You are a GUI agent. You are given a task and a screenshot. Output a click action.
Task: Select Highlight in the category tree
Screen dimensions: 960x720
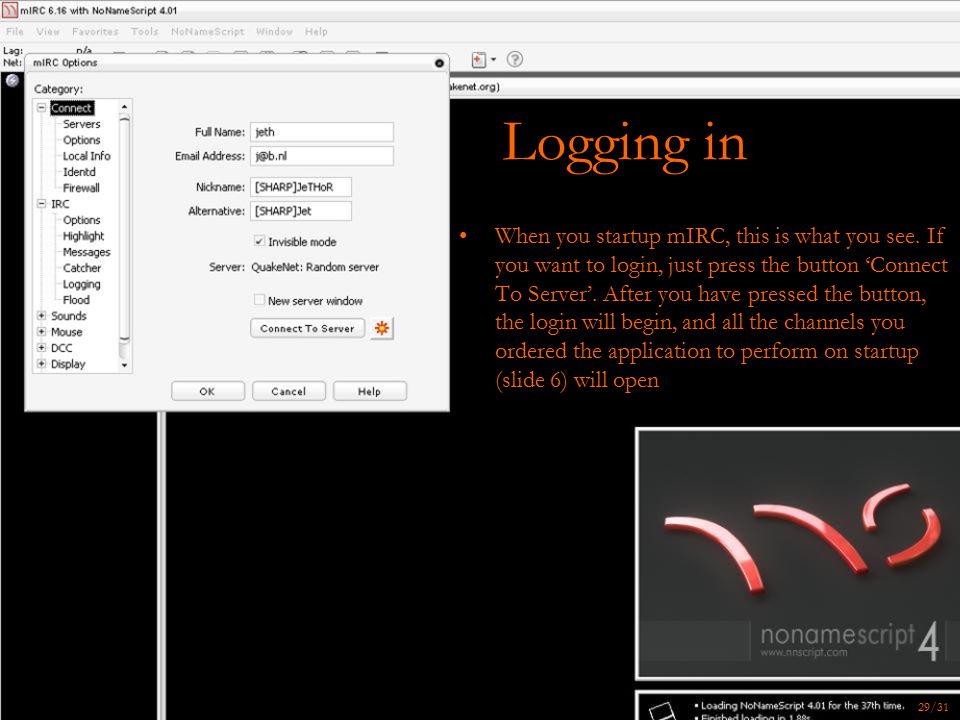coord(83,236)
